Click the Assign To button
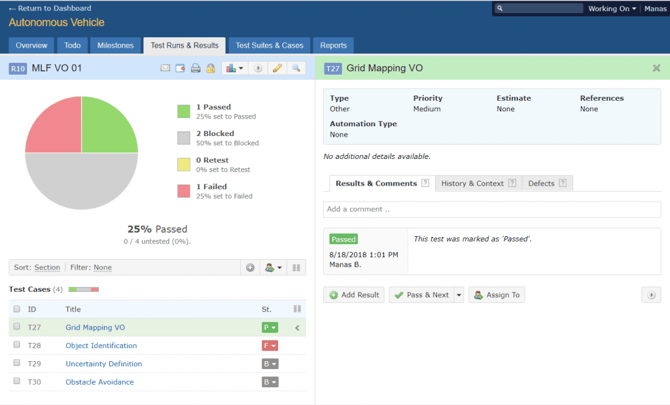The height and width of the screenshot is (405, 670). click(x=497, y=295)
